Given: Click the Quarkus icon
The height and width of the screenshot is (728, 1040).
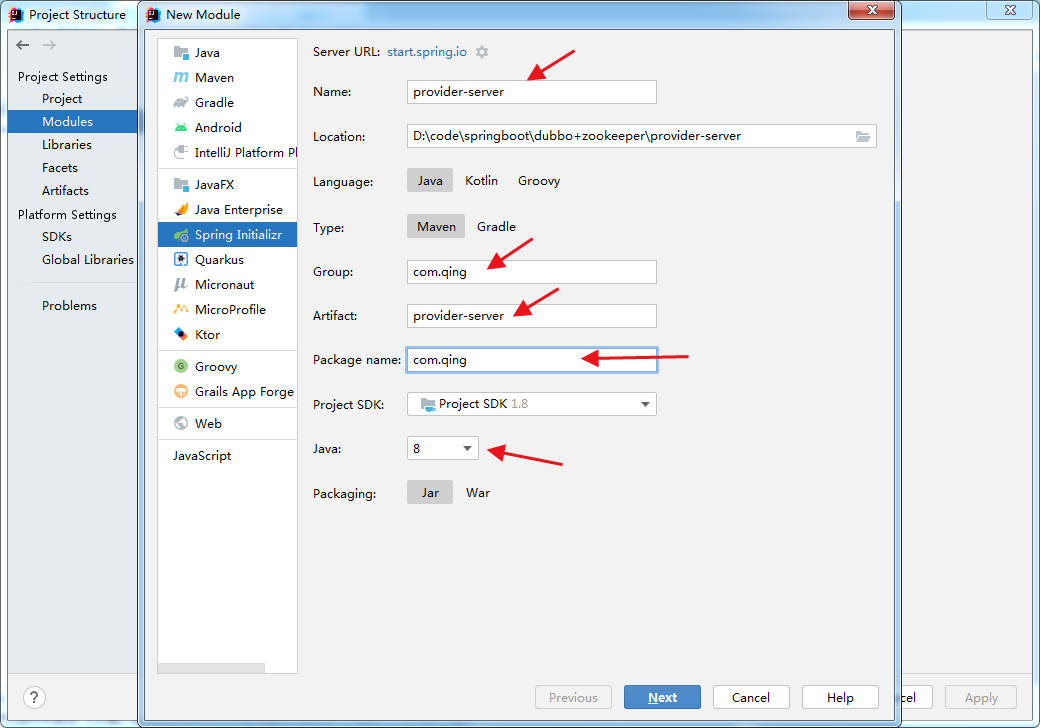Looking at the screenshot, I should [180, 259].
